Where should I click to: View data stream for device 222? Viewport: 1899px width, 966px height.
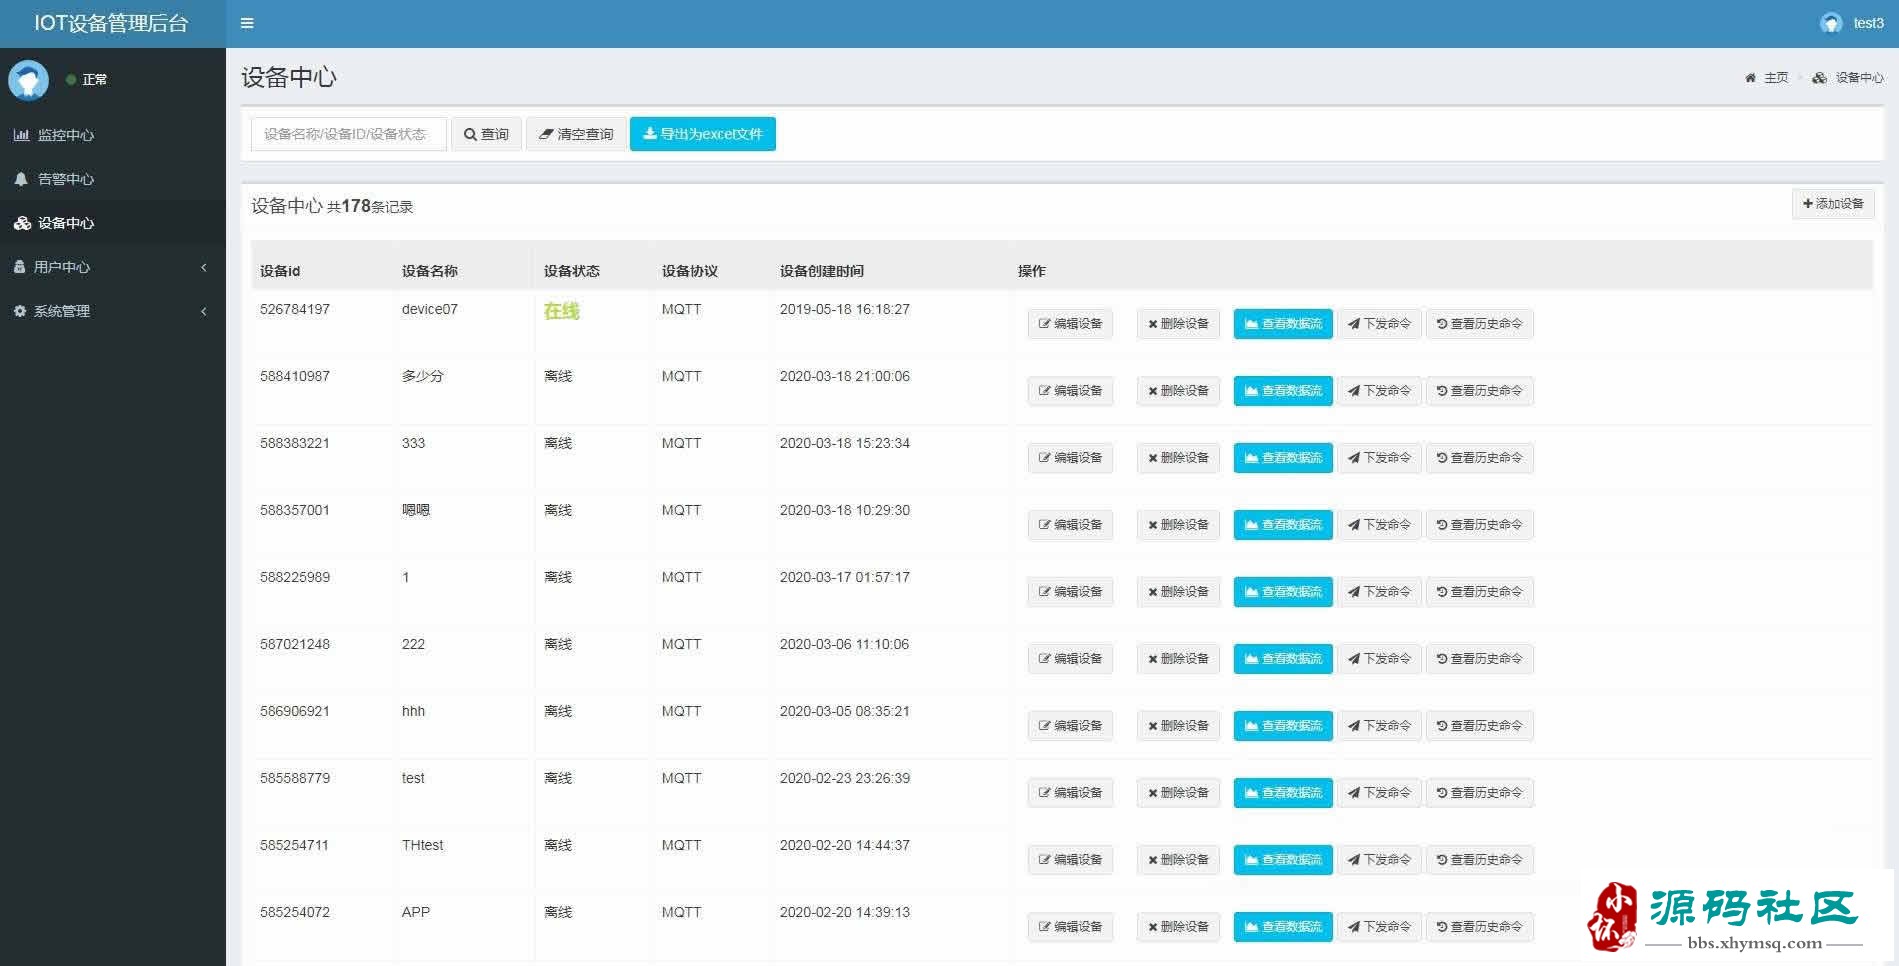[1283, 659]
